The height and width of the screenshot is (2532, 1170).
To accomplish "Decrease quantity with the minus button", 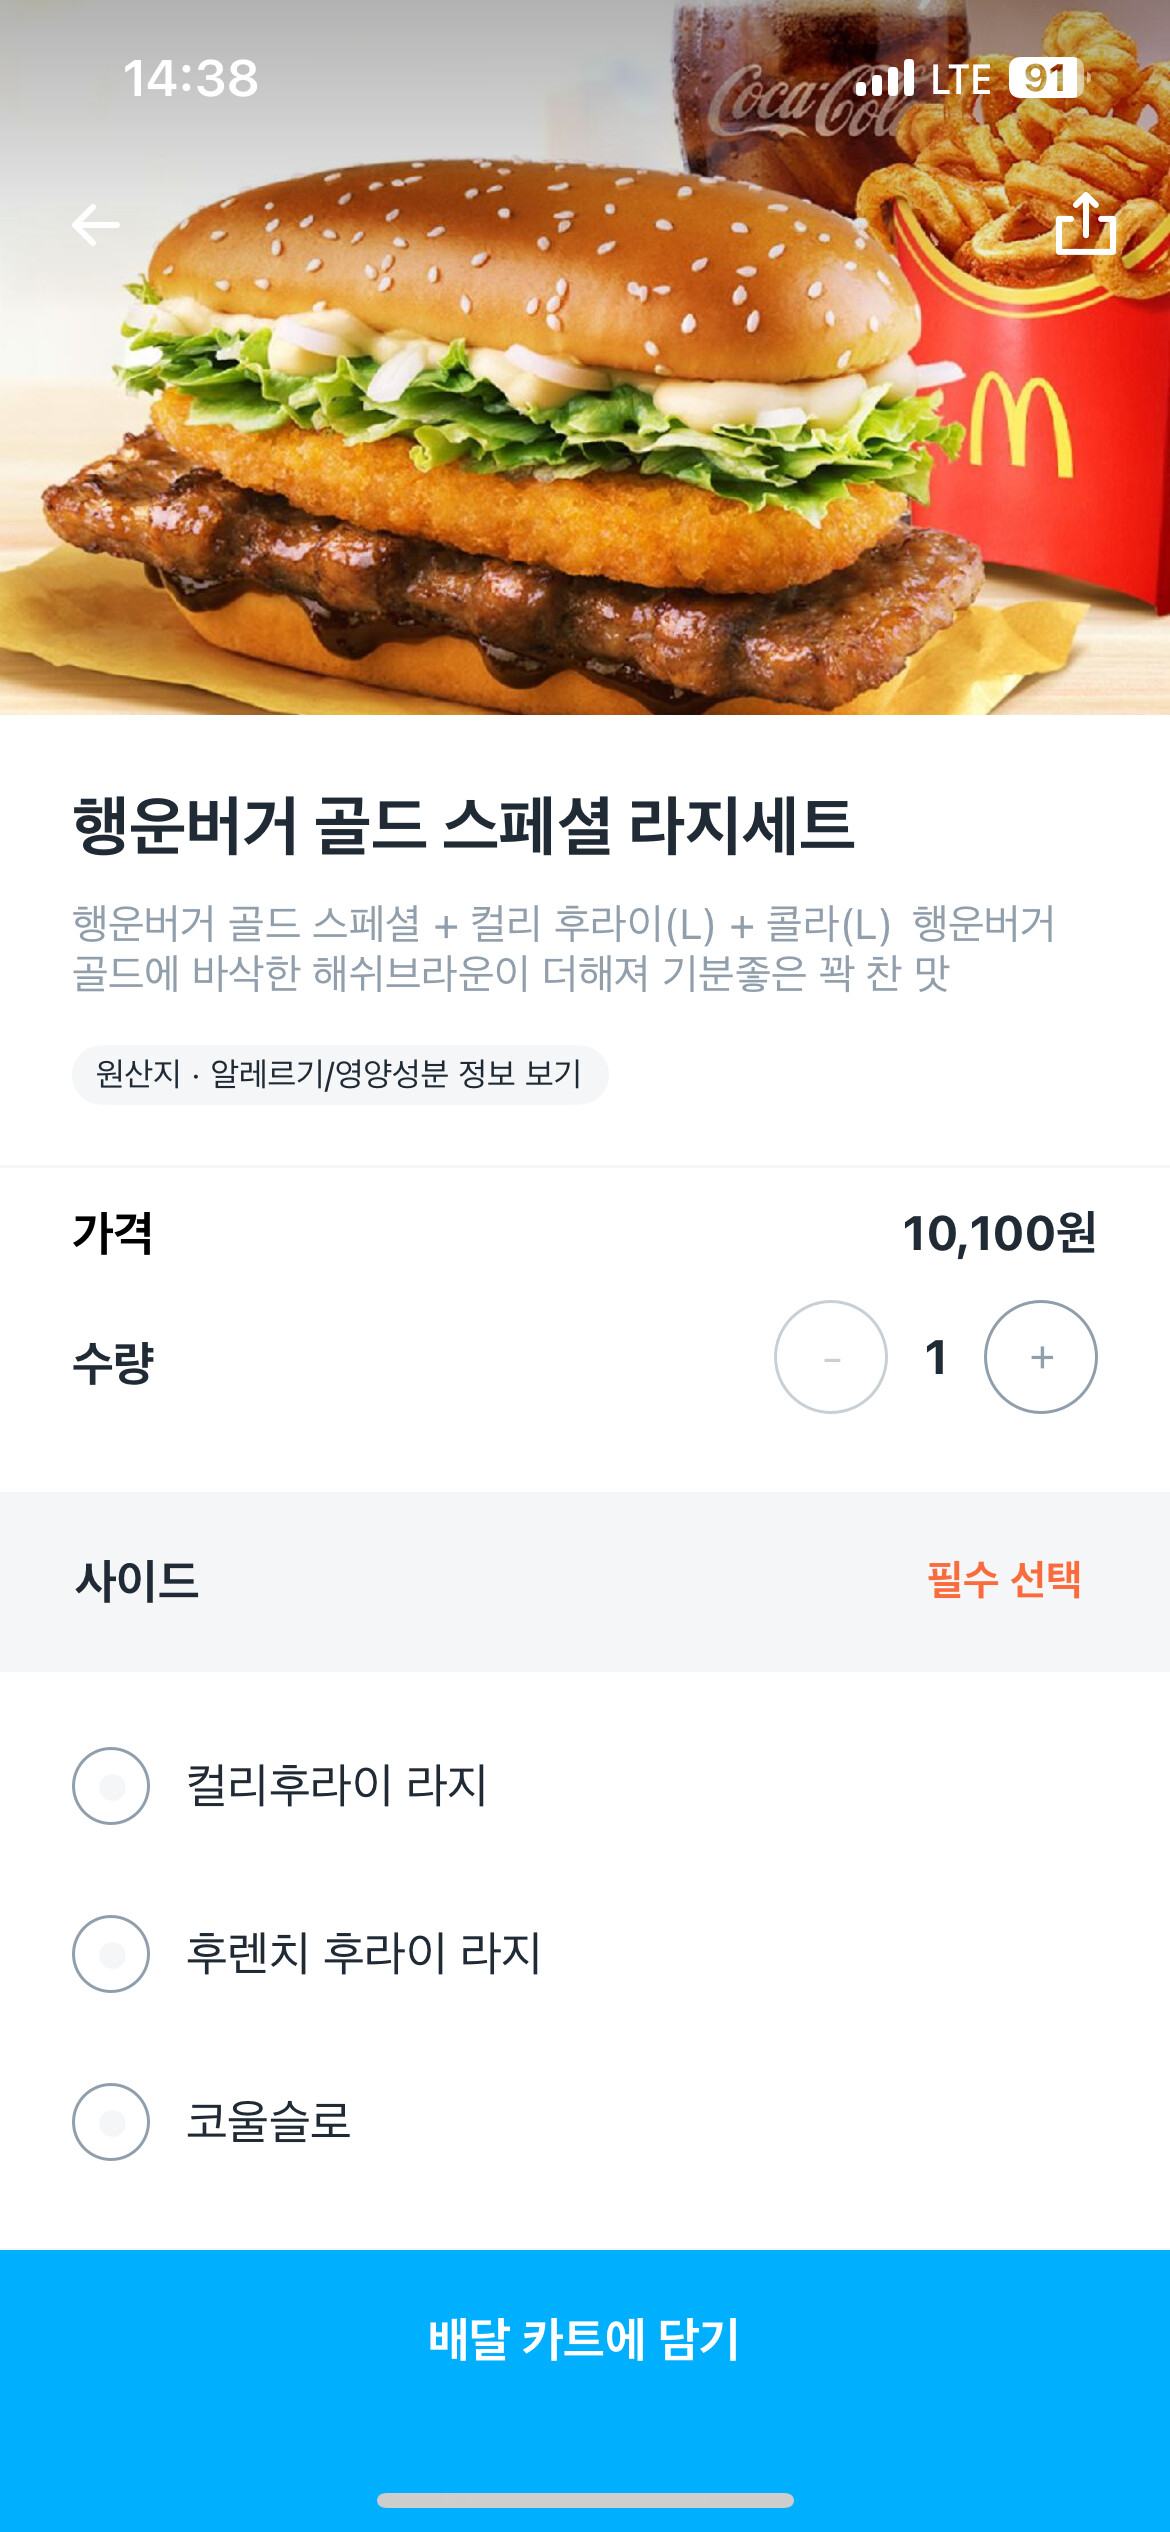I will click(830, 1357).
